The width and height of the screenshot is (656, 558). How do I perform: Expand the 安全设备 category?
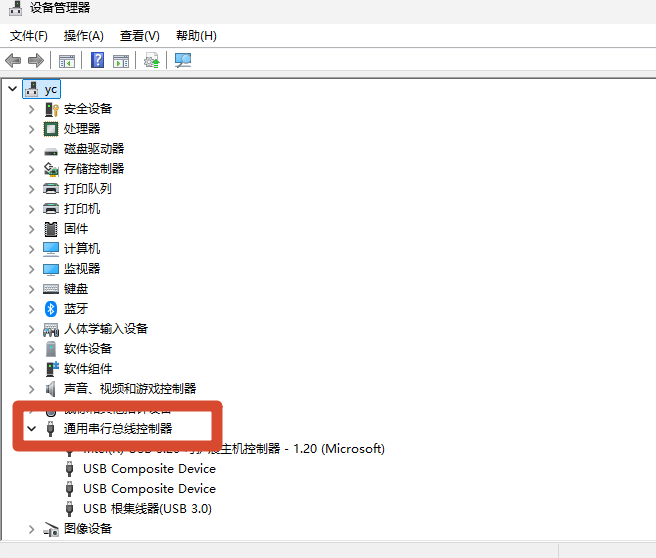(x=31, y=110)
